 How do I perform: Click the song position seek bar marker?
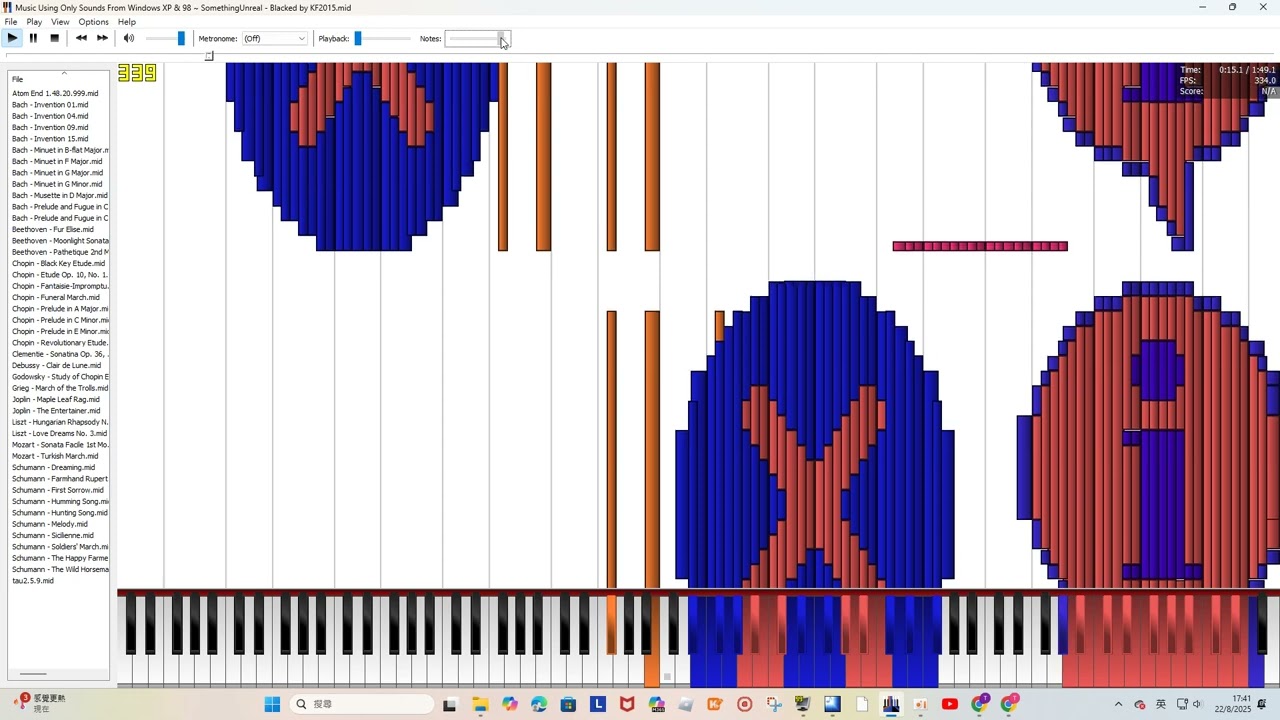[209, 56]
